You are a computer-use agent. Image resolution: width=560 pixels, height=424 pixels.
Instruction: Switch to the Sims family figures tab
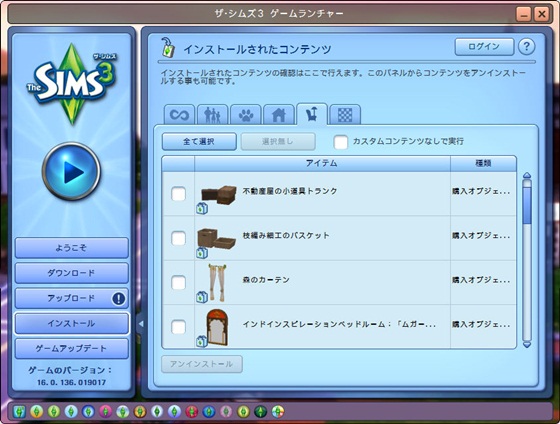pos(212,115)
